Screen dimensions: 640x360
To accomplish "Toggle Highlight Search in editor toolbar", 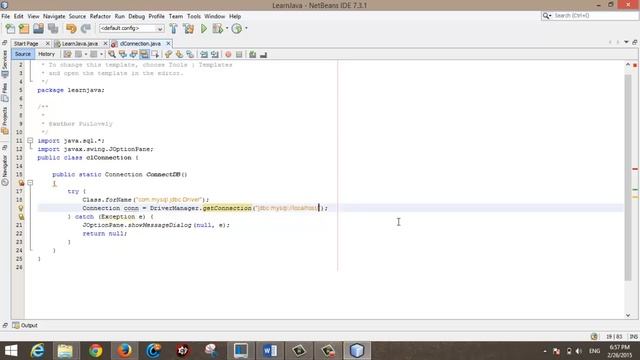I will click(x=144, y=54).
